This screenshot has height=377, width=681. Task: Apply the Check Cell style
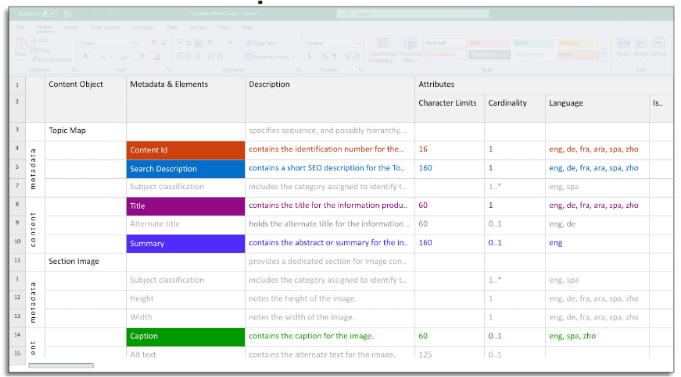[x=489, y=55]
